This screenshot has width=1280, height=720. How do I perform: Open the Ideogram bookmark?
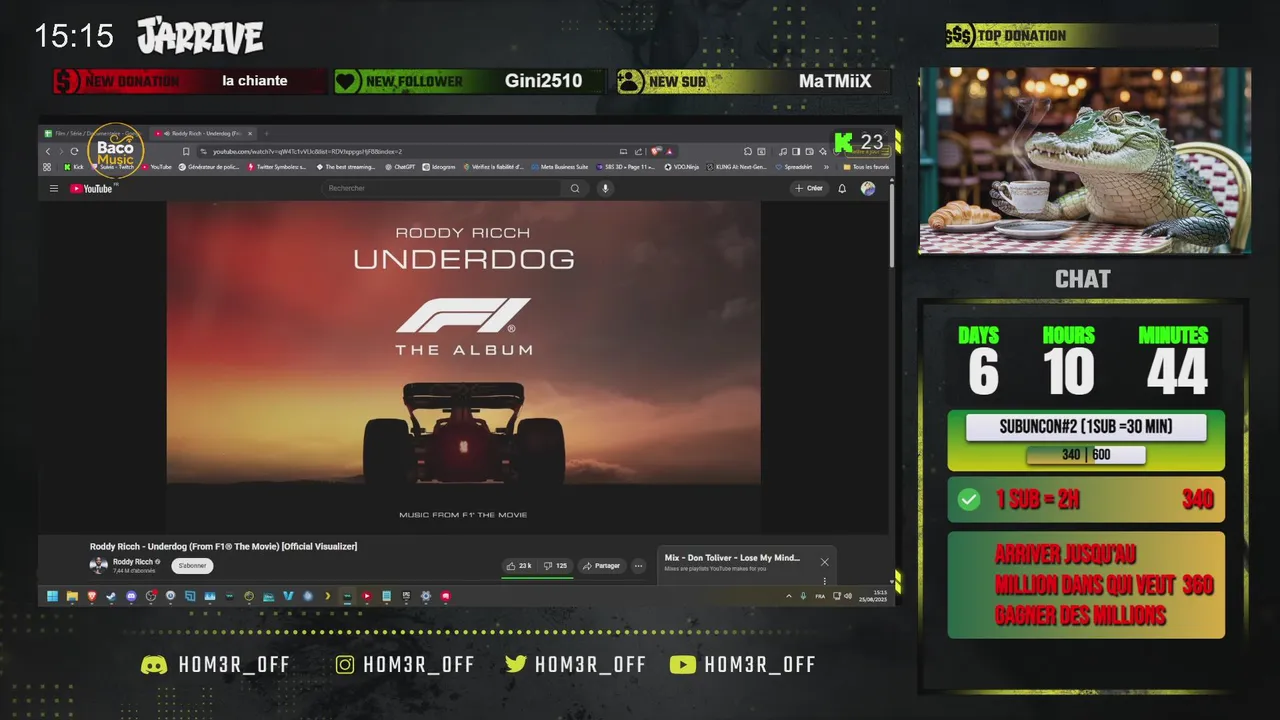(x=439, y=167)
